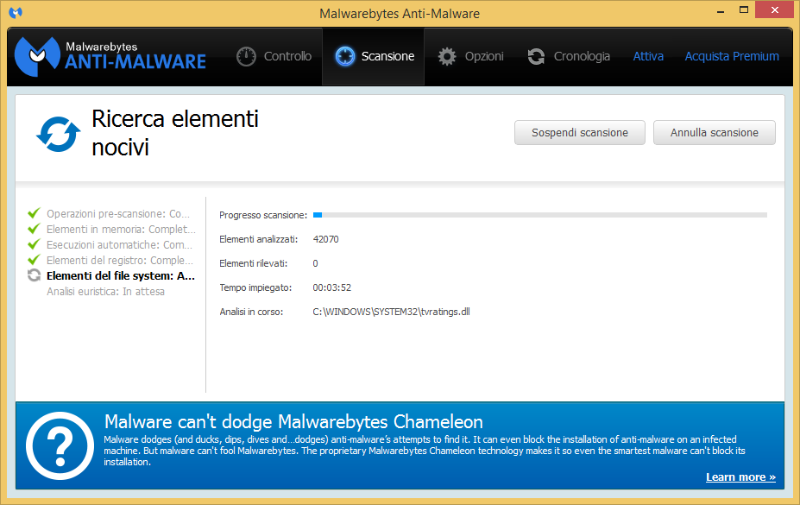Select the Elementi del file system step
Viewport: 800px width, 505px height.
(x=120, y=276)
